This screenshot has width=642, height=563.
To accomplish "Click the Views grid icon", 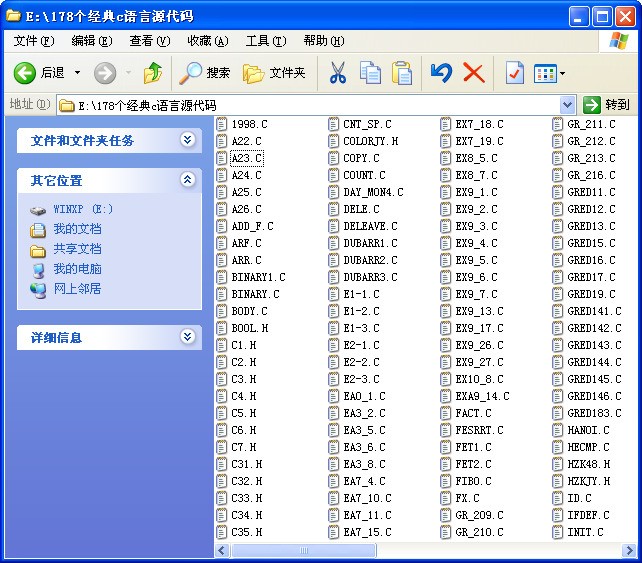I will [x=545, y=74].
